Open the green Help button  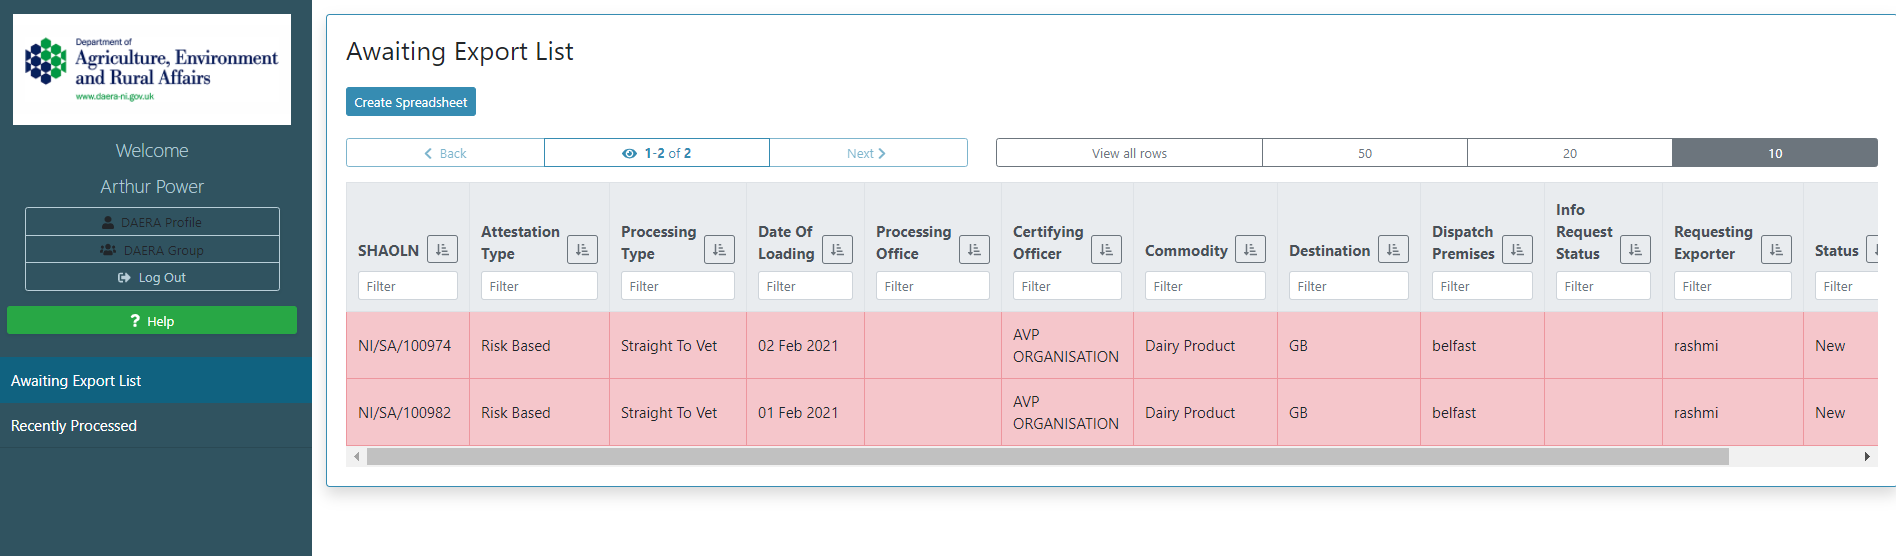click(x=152, y=320)
